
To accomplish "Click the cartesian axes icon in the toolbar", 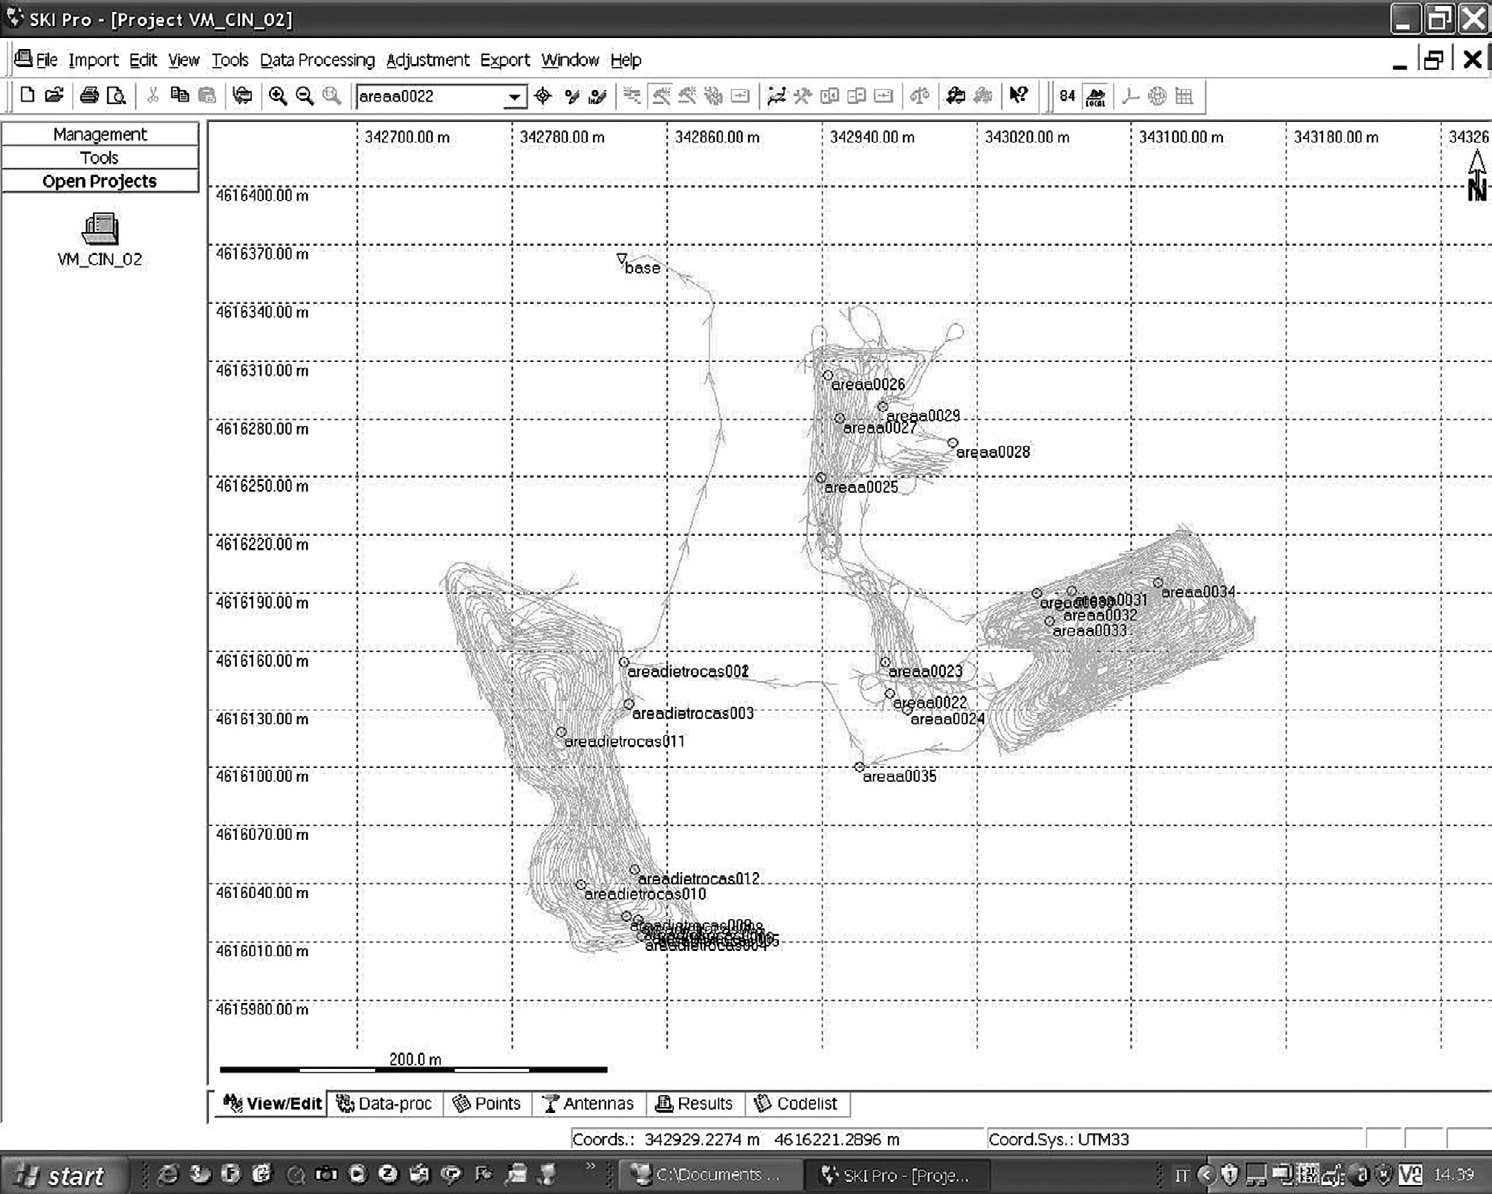I will (x=1130, y=95).
